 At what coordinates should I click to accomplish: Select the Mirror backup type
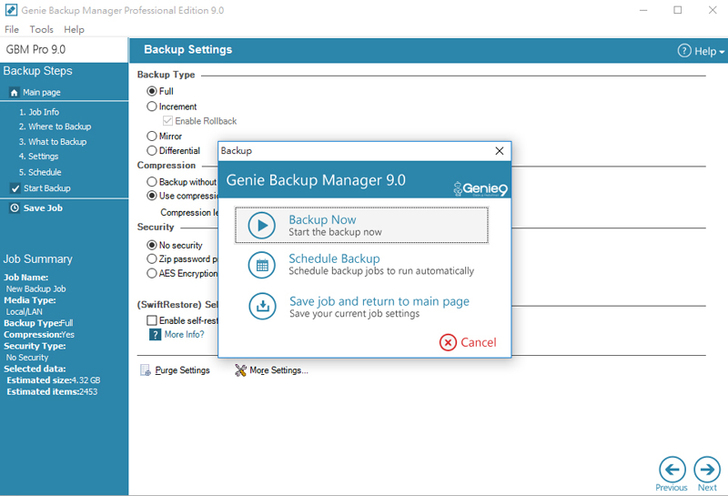[x=152, y=136]
